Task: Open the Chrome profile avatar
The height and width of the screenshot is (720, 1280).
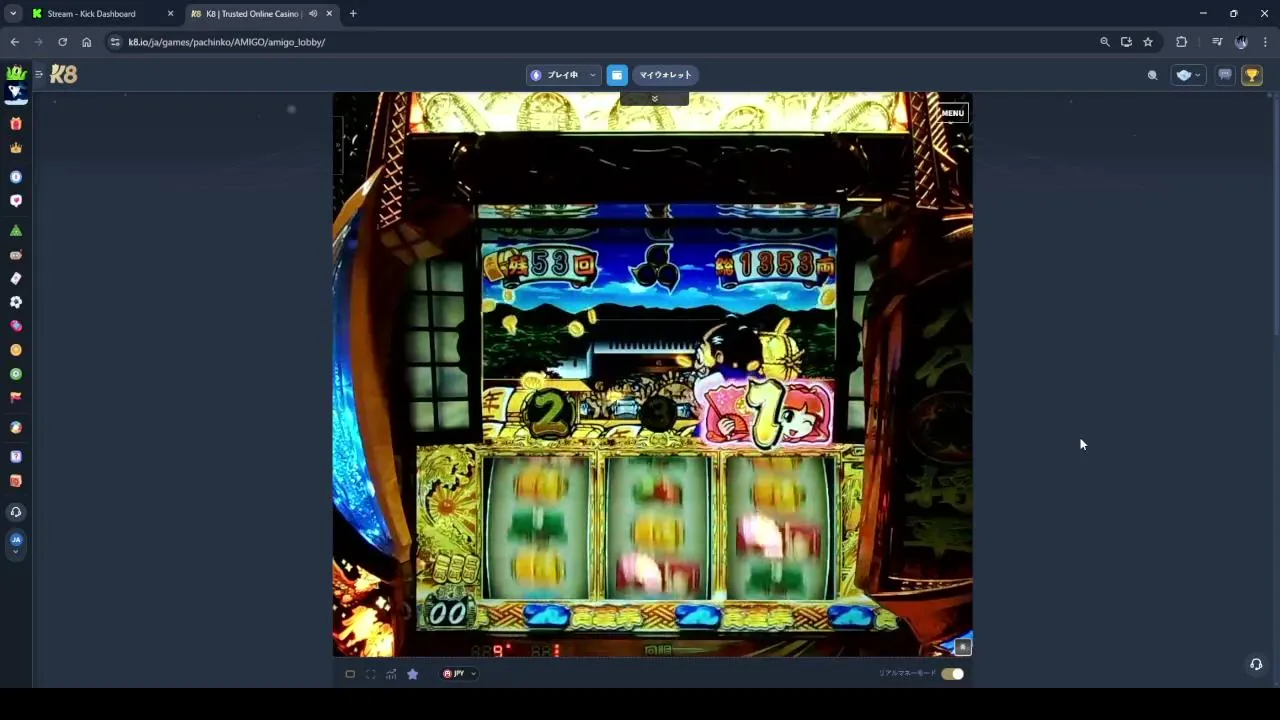Action: 1241,42
